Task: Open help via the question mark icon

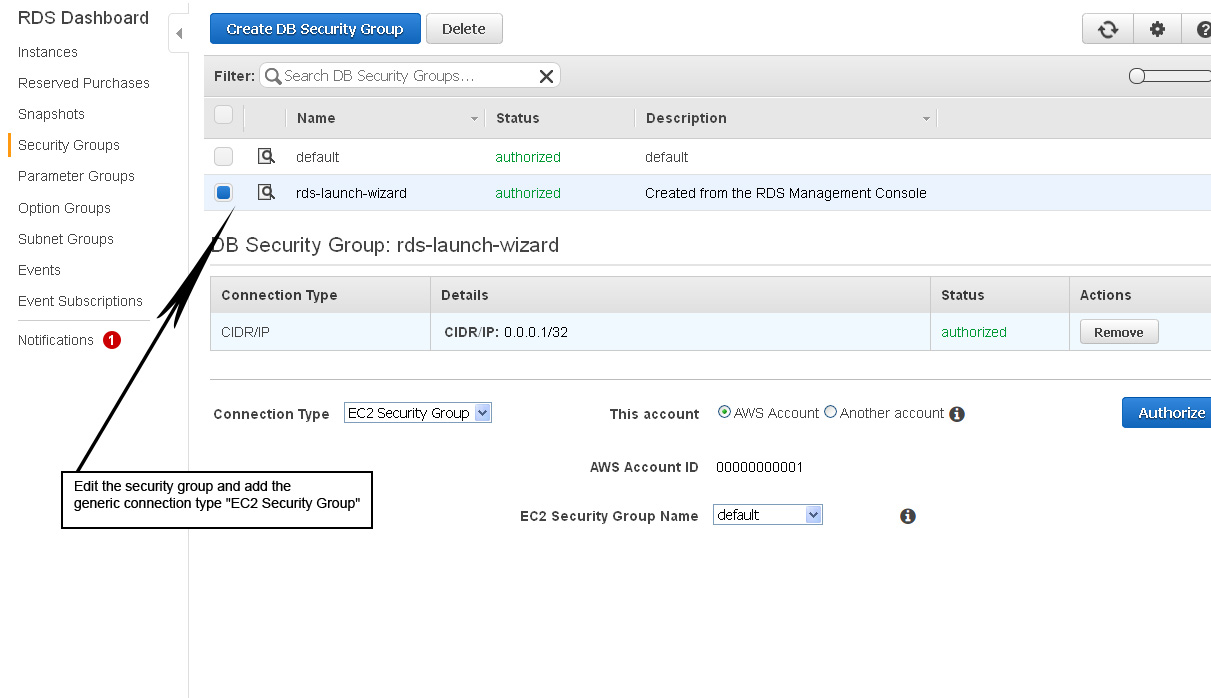Action: tap(1198, 29)
